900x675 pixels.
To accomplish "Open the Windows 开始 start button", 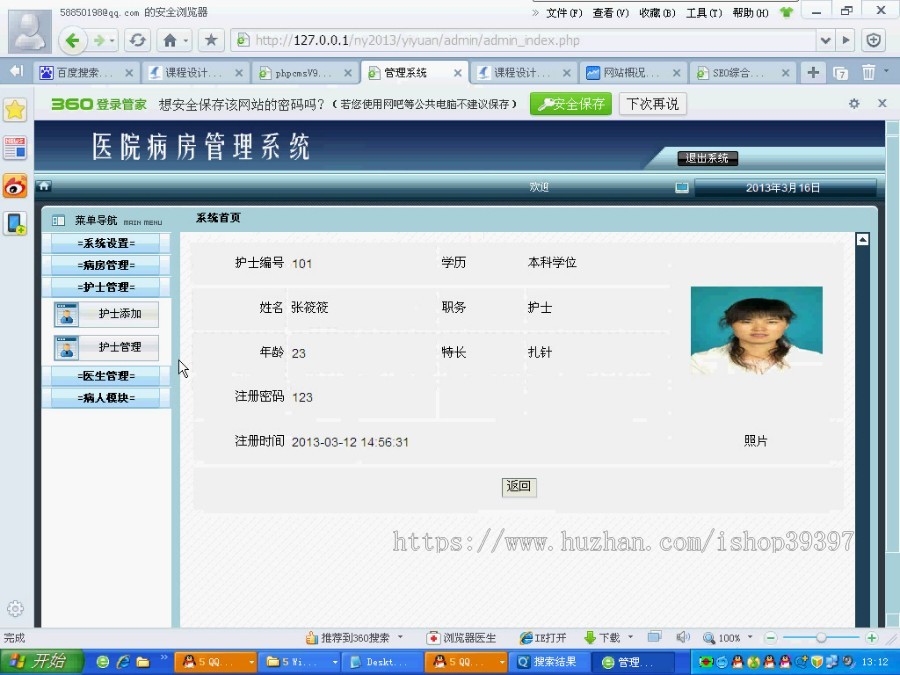I will [x=42, y=662].
